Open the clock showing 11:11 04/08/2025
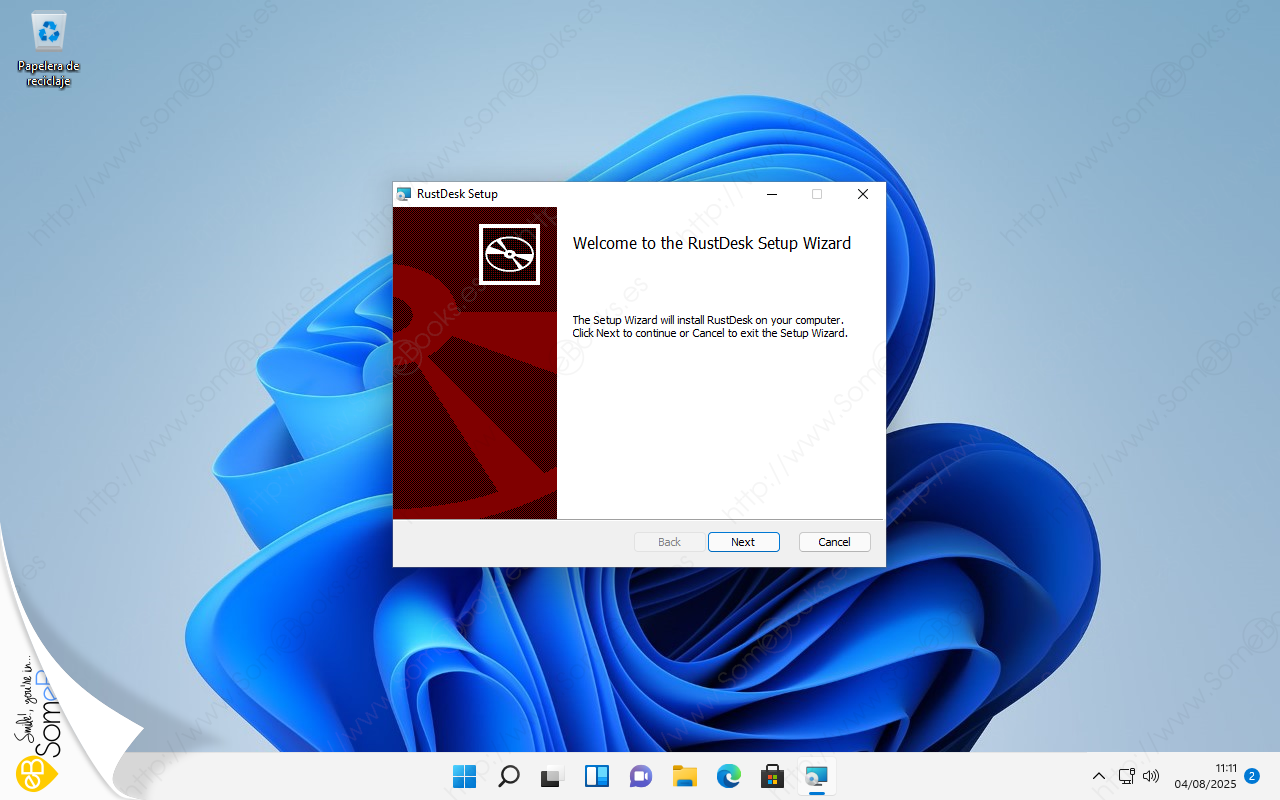 click(1205, 776)
